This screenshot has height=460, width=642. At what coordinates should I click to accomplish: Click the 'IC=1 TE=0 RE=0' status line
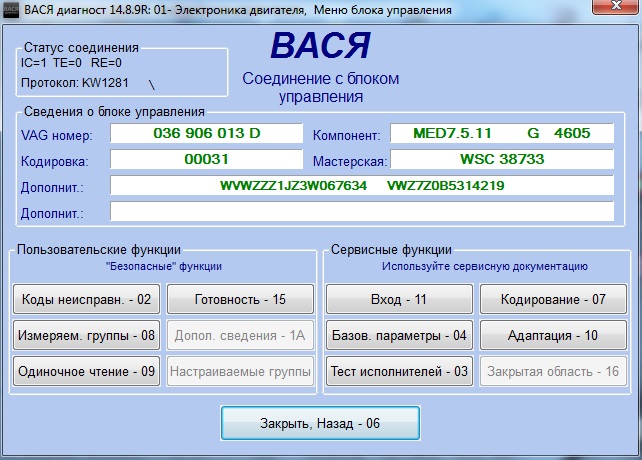[71, 63]
